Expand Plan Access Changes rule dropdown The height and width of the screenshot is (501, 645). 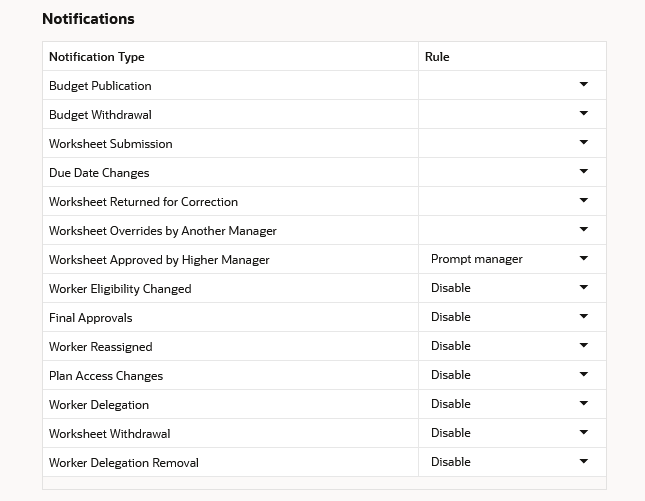click(x=583, y=374)
